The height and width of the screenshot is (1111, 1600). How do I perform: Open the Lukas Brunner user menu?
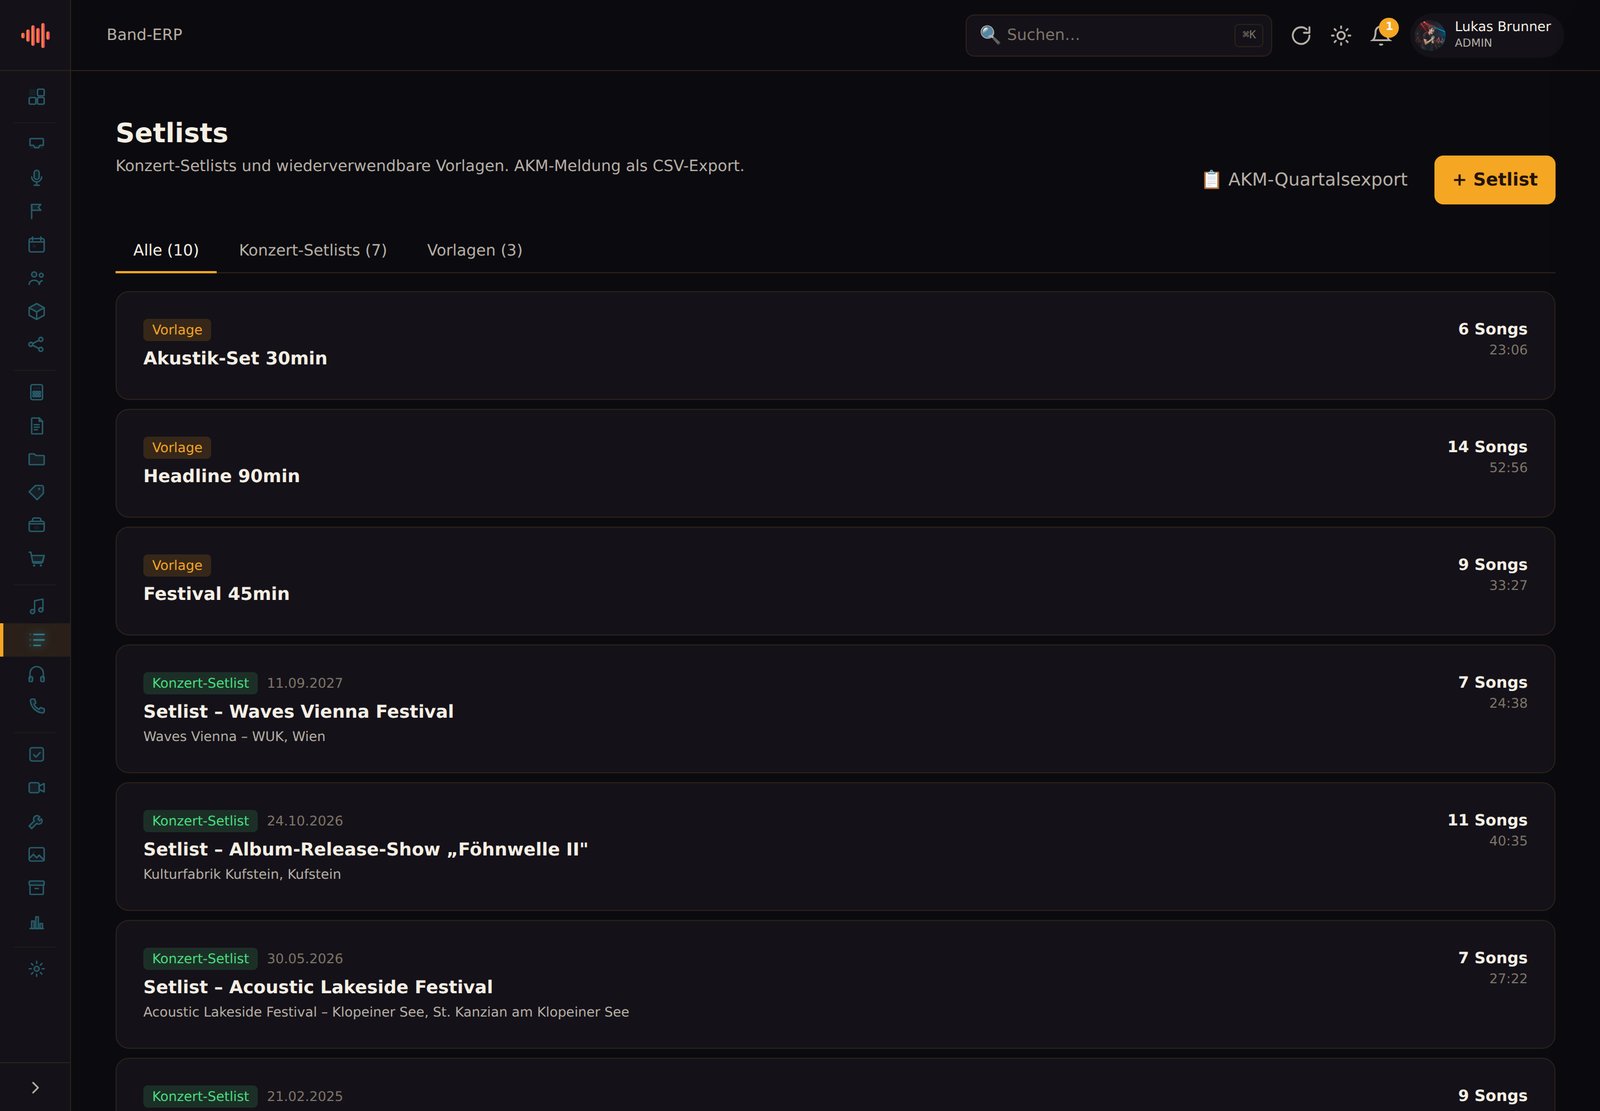coord(1486,35)
